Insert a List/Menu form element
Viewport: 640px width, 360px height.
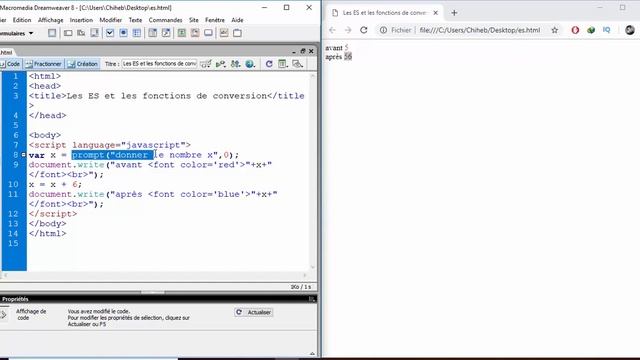tap(153, 33)
